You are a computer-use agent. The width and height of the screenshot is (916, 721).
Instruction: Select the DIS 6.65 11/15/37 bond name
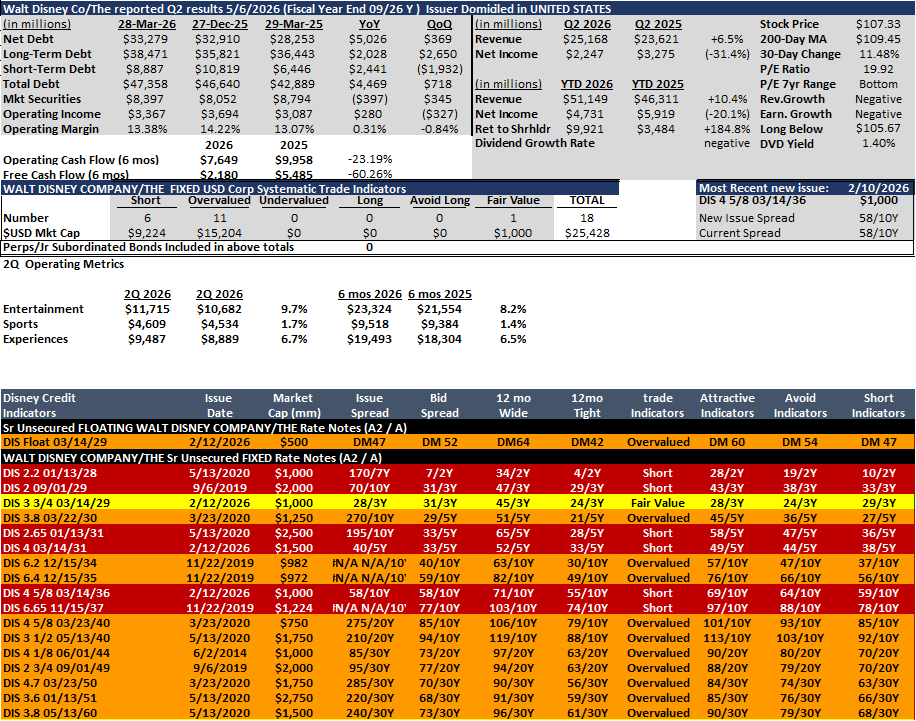point(53,608)
